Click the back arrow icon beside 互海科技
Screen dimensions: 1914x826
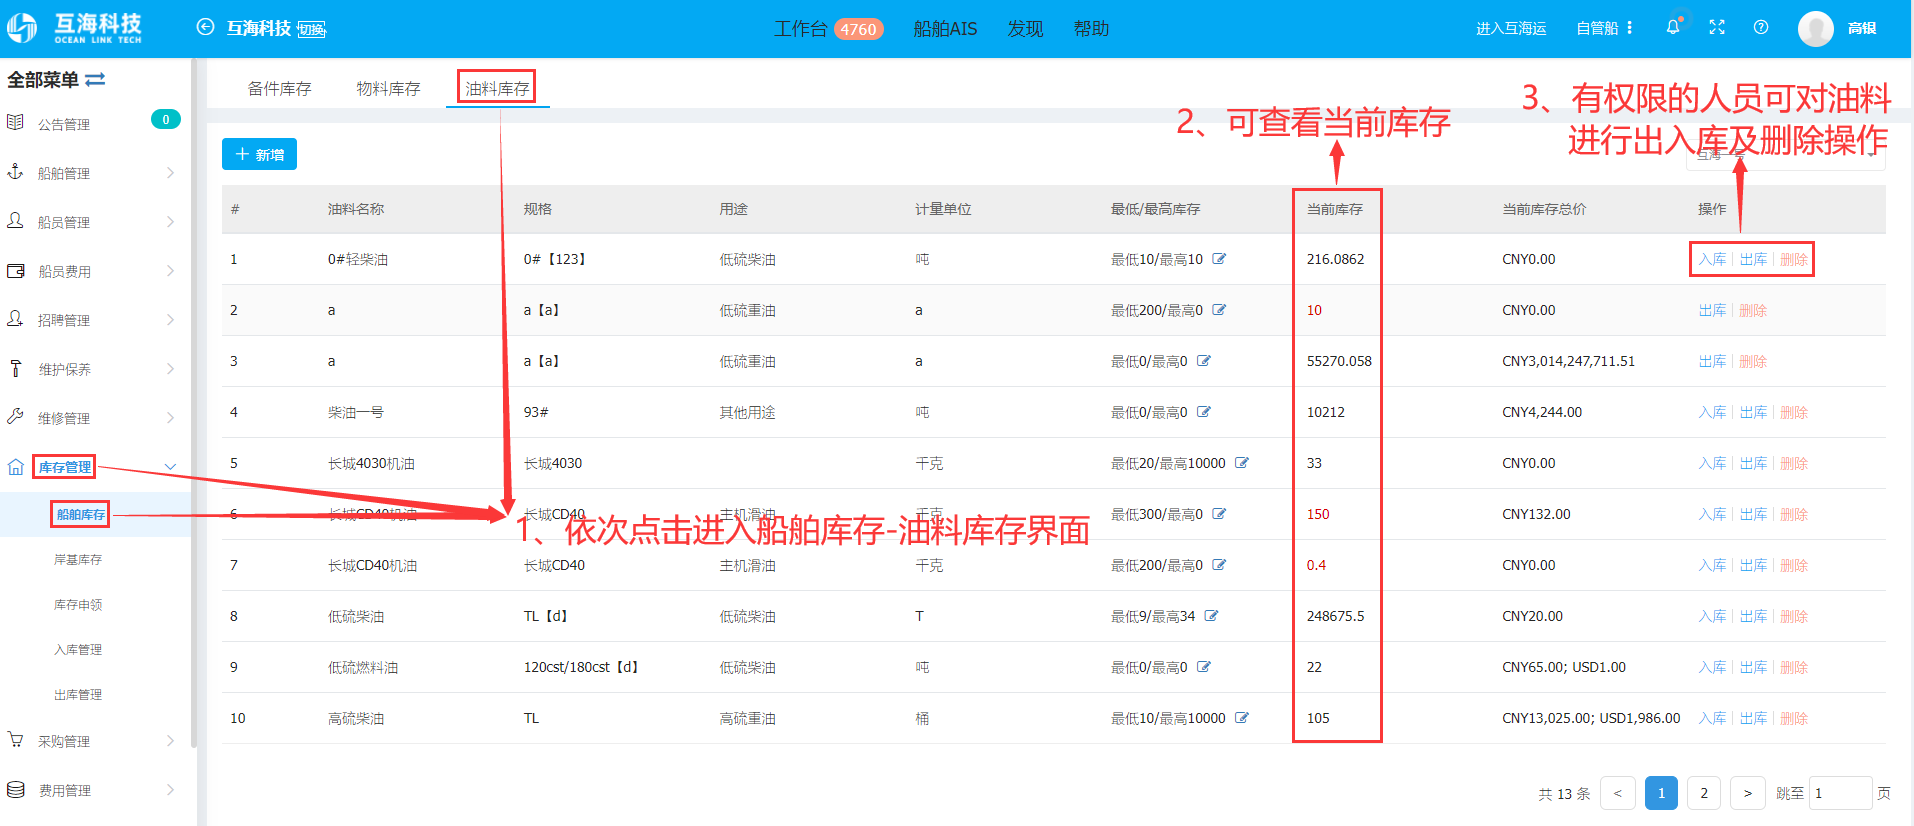coord(205,27)
